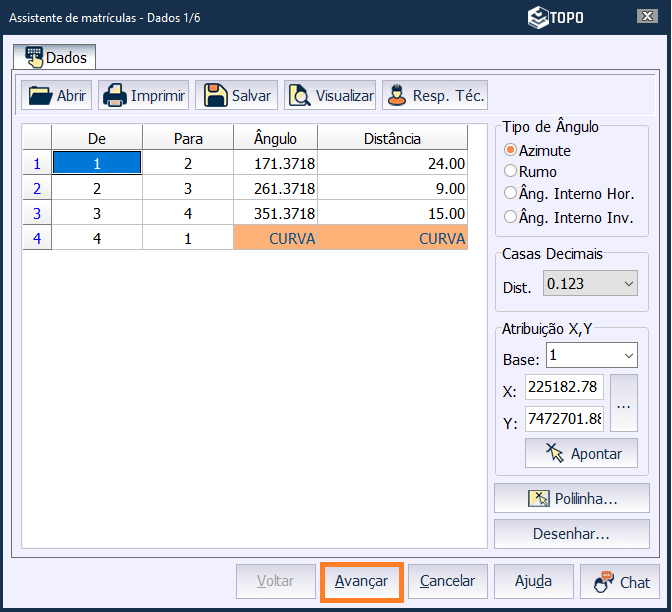Open the Base point dropdown
Screen dimensions: 672x612
[x=628, y=356]
